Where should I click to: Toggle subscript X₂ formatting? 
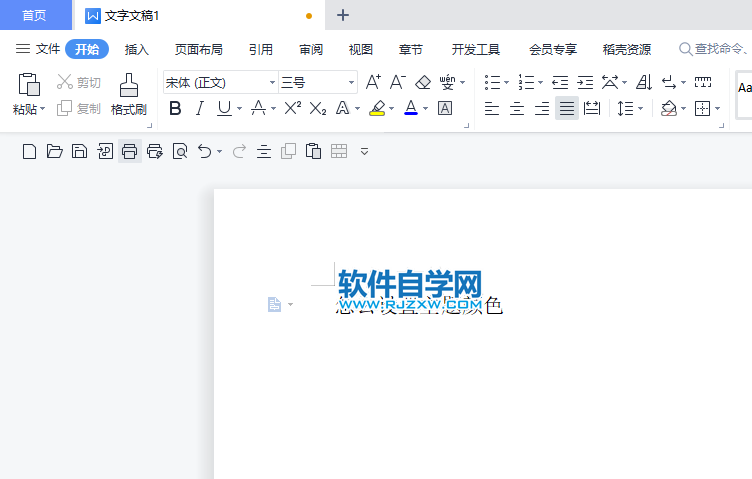pyautogui.click(x=317, y=109)
